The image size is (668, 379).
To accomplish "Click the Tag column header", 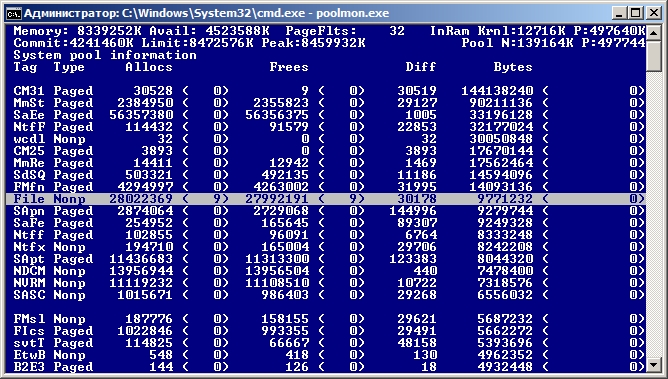I will pyautogui.click(x=26, y=67).
